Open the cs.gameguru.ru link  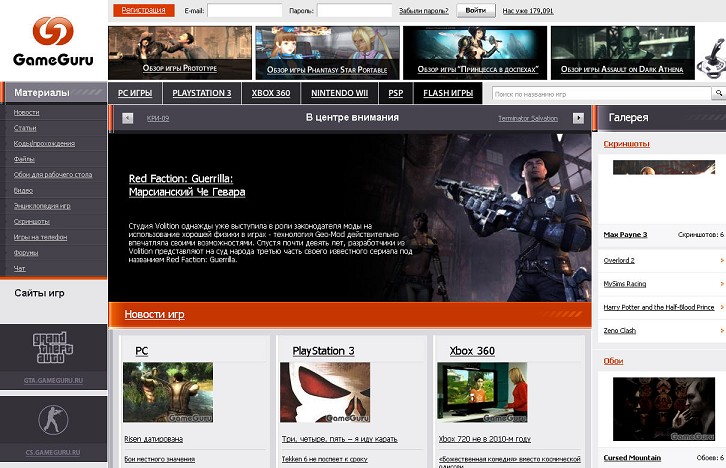pyautogui.click(x=53, y=452)
